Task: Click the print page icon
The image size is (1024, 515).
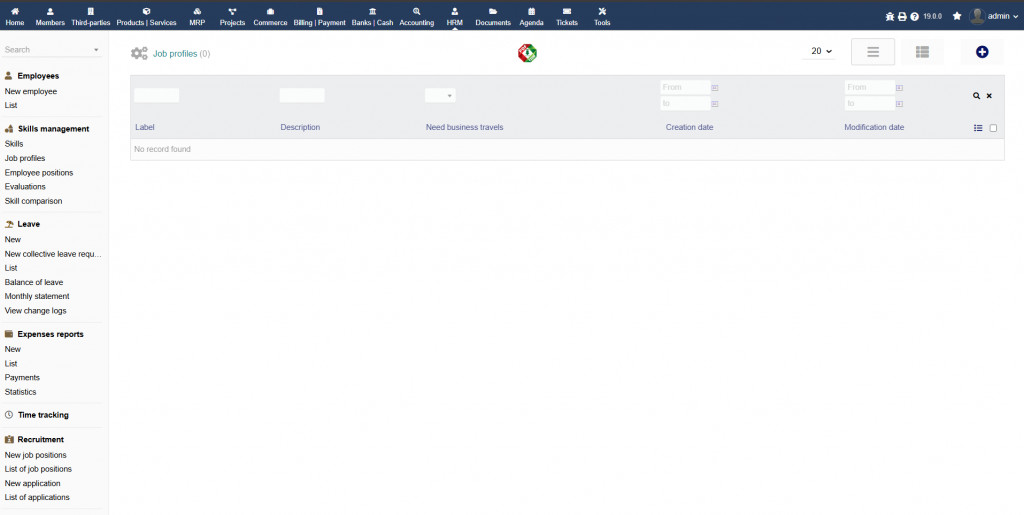Action: [902, 17]
